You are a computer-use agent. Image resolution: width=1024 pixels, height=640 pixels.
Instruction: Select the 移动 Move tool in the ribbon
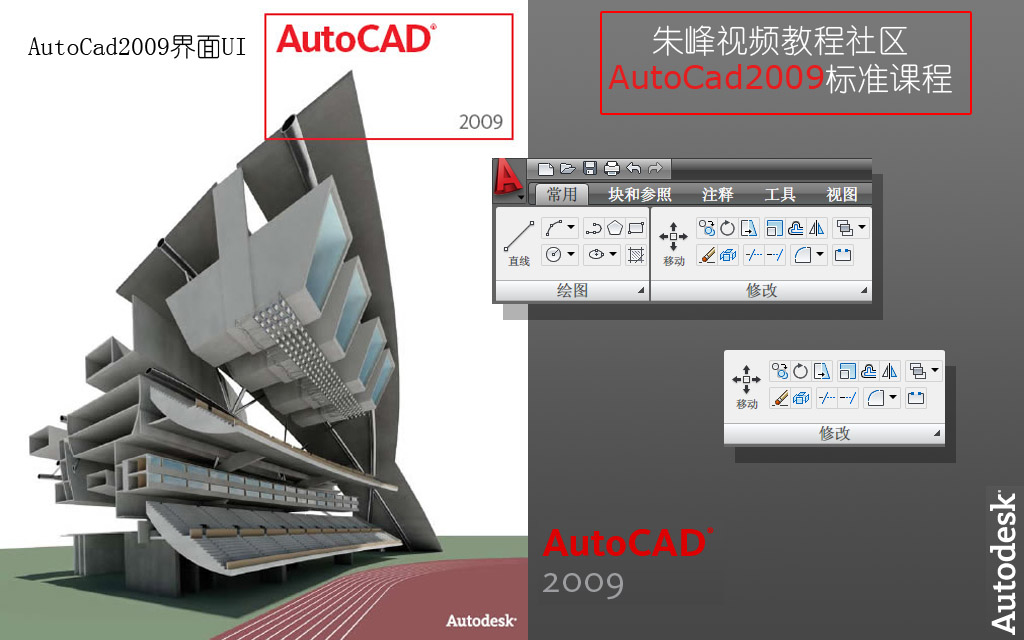tap(673, 244)
